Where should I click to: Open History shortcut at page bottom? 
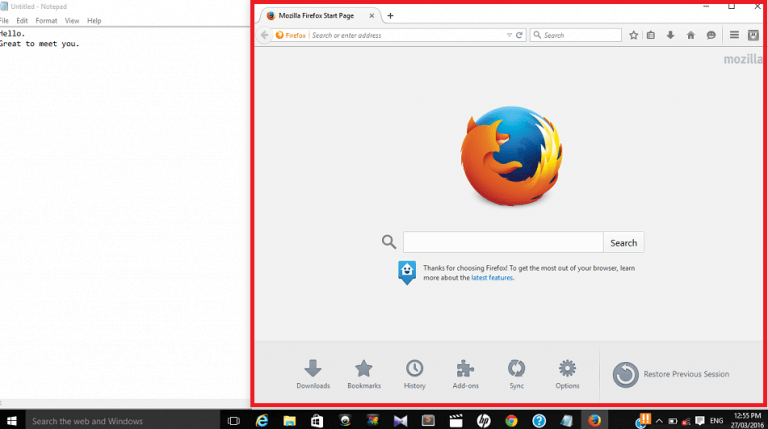[414, 375]
